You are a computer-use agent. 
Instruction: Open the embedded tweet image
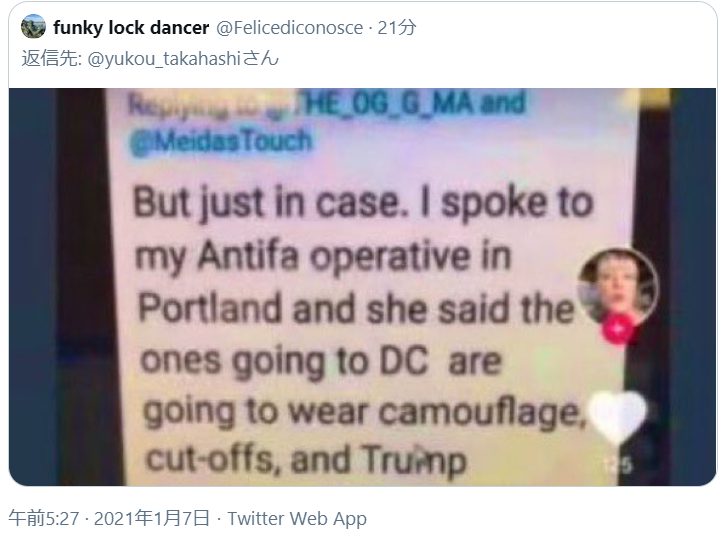point(362,287)
